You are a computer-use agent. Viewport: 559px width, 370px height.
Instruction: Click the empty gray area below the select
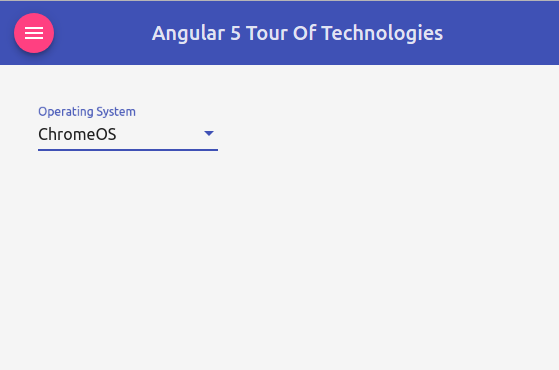pyautogui.click(x=280, y=260)
